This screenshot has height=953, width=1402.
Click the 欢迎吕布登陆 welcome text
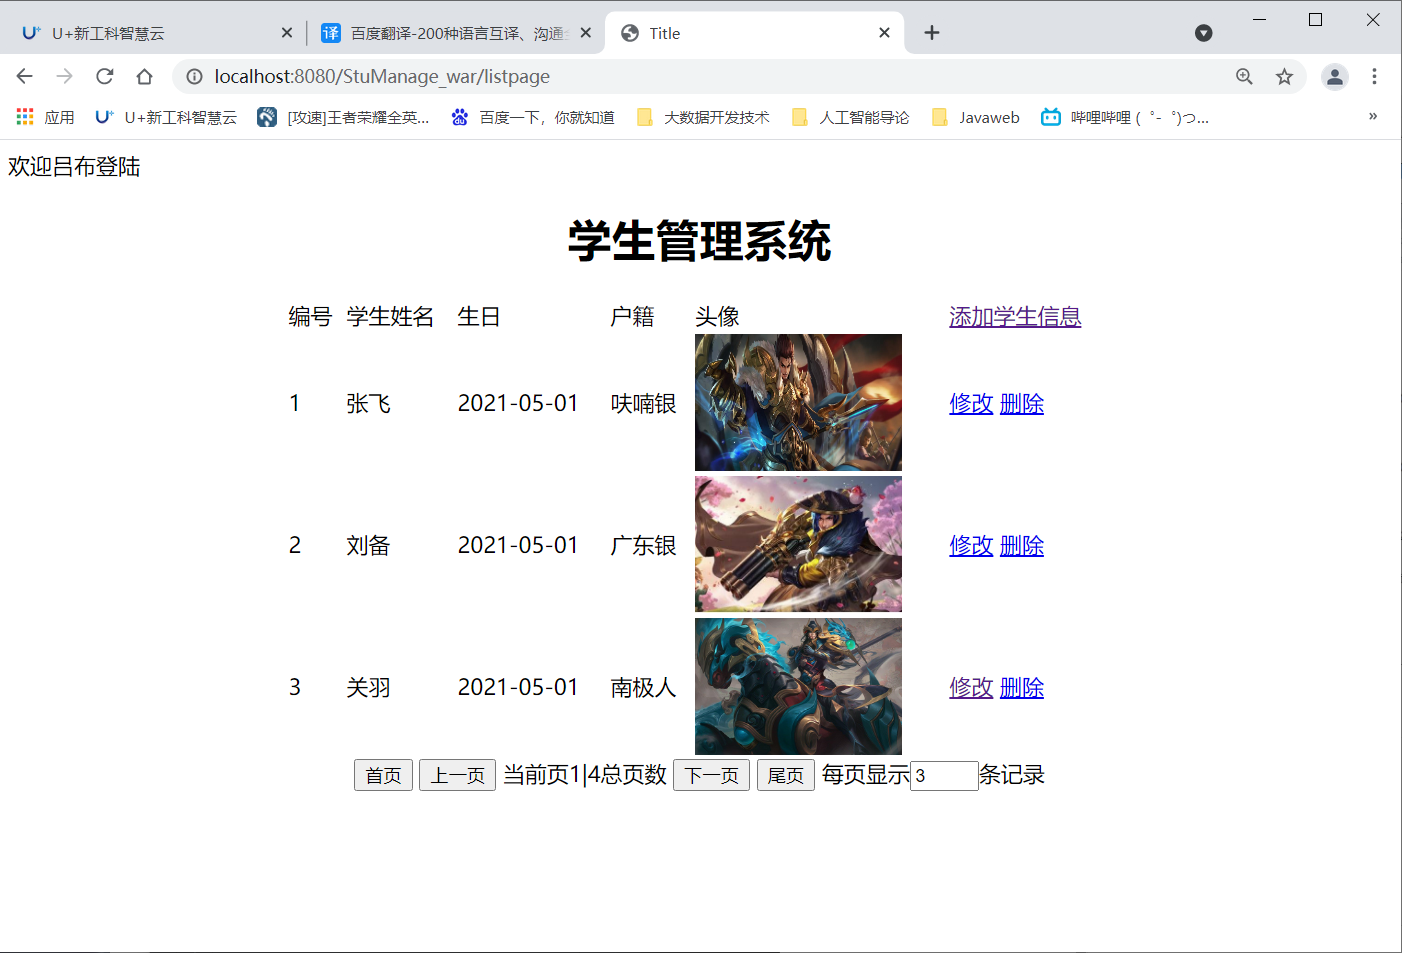tap(74, 167)
